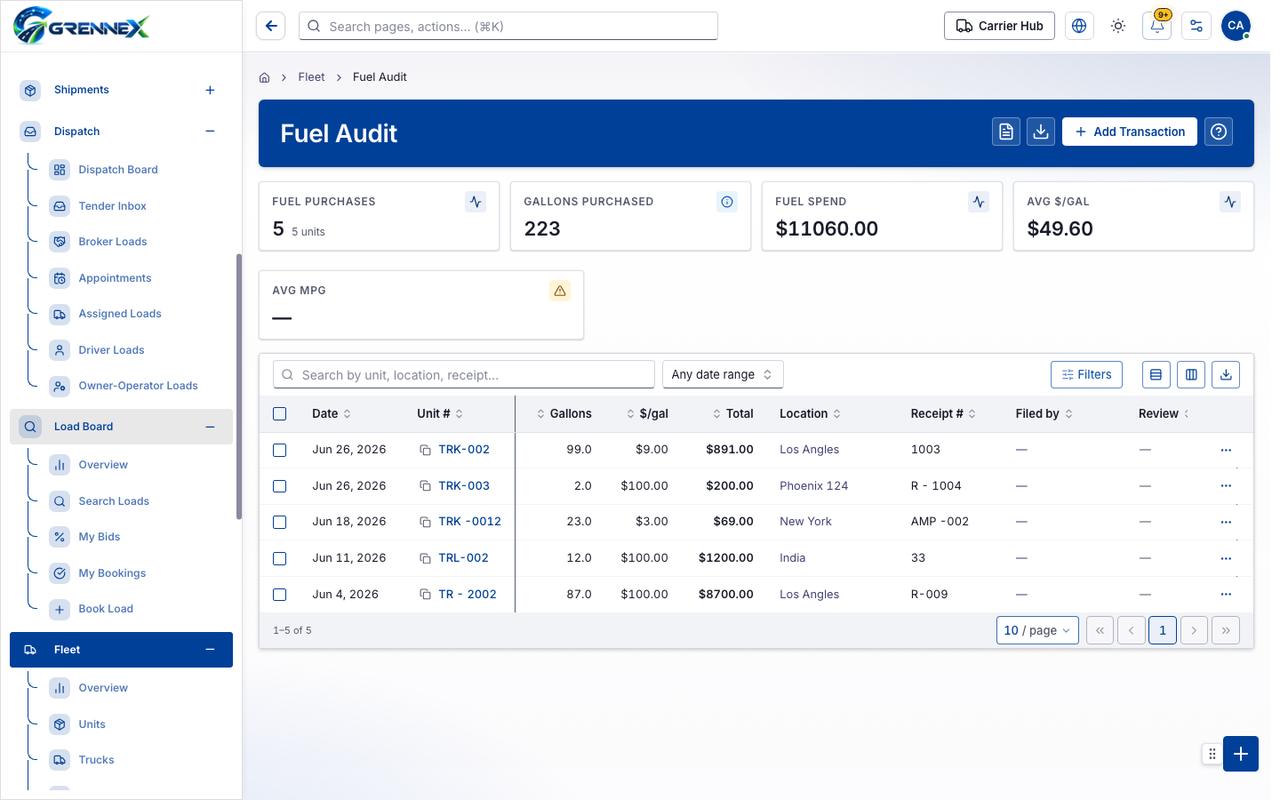This screenshot has width=1280, height=800.
Task: Click the Fuel Purchases trend icon
Action: click(x=476, y=202)
